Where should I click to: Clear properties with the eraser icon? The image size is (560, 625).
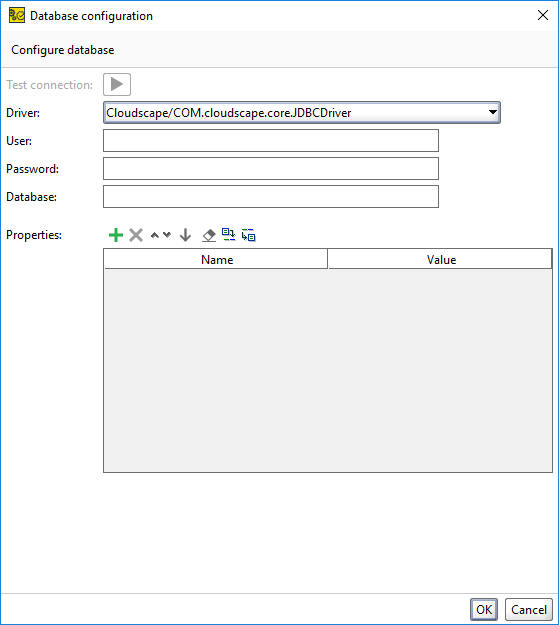208,235
